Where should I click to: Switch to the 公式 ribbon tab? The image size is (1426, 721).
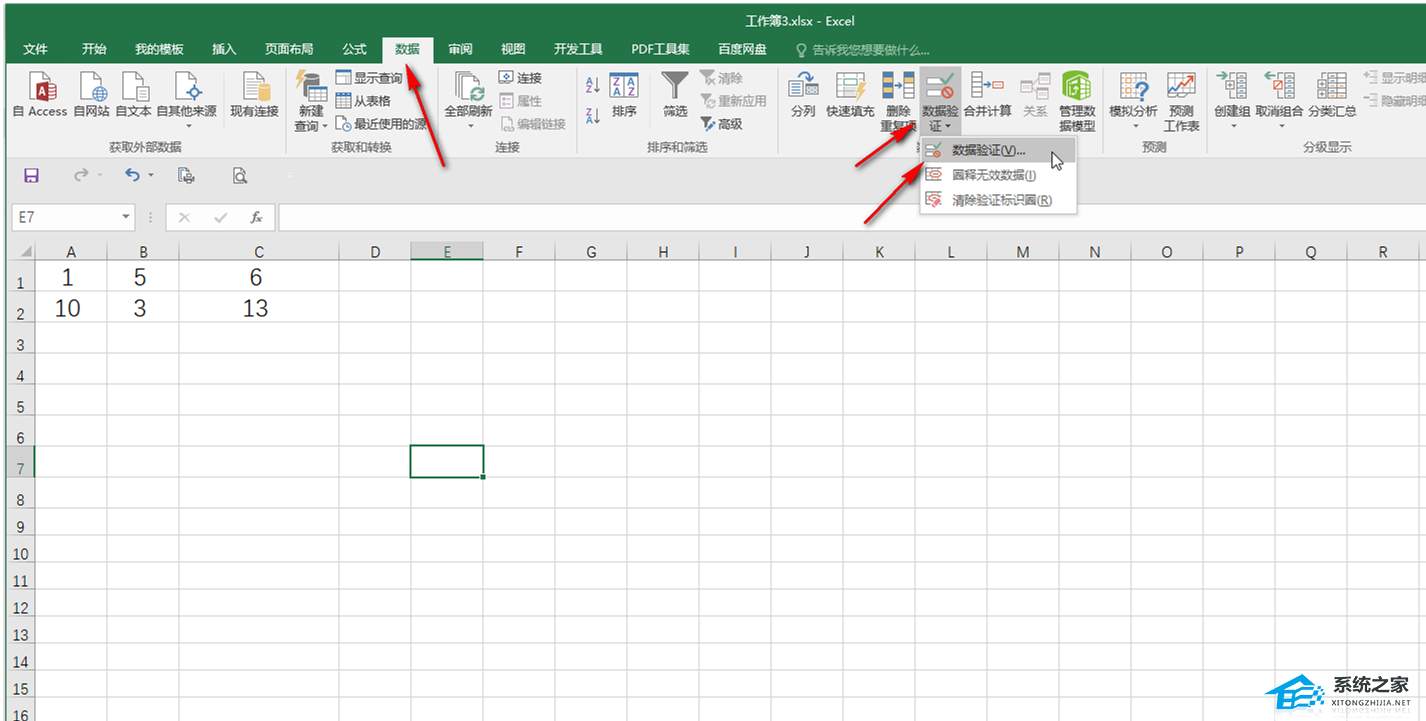coord(354,49)
